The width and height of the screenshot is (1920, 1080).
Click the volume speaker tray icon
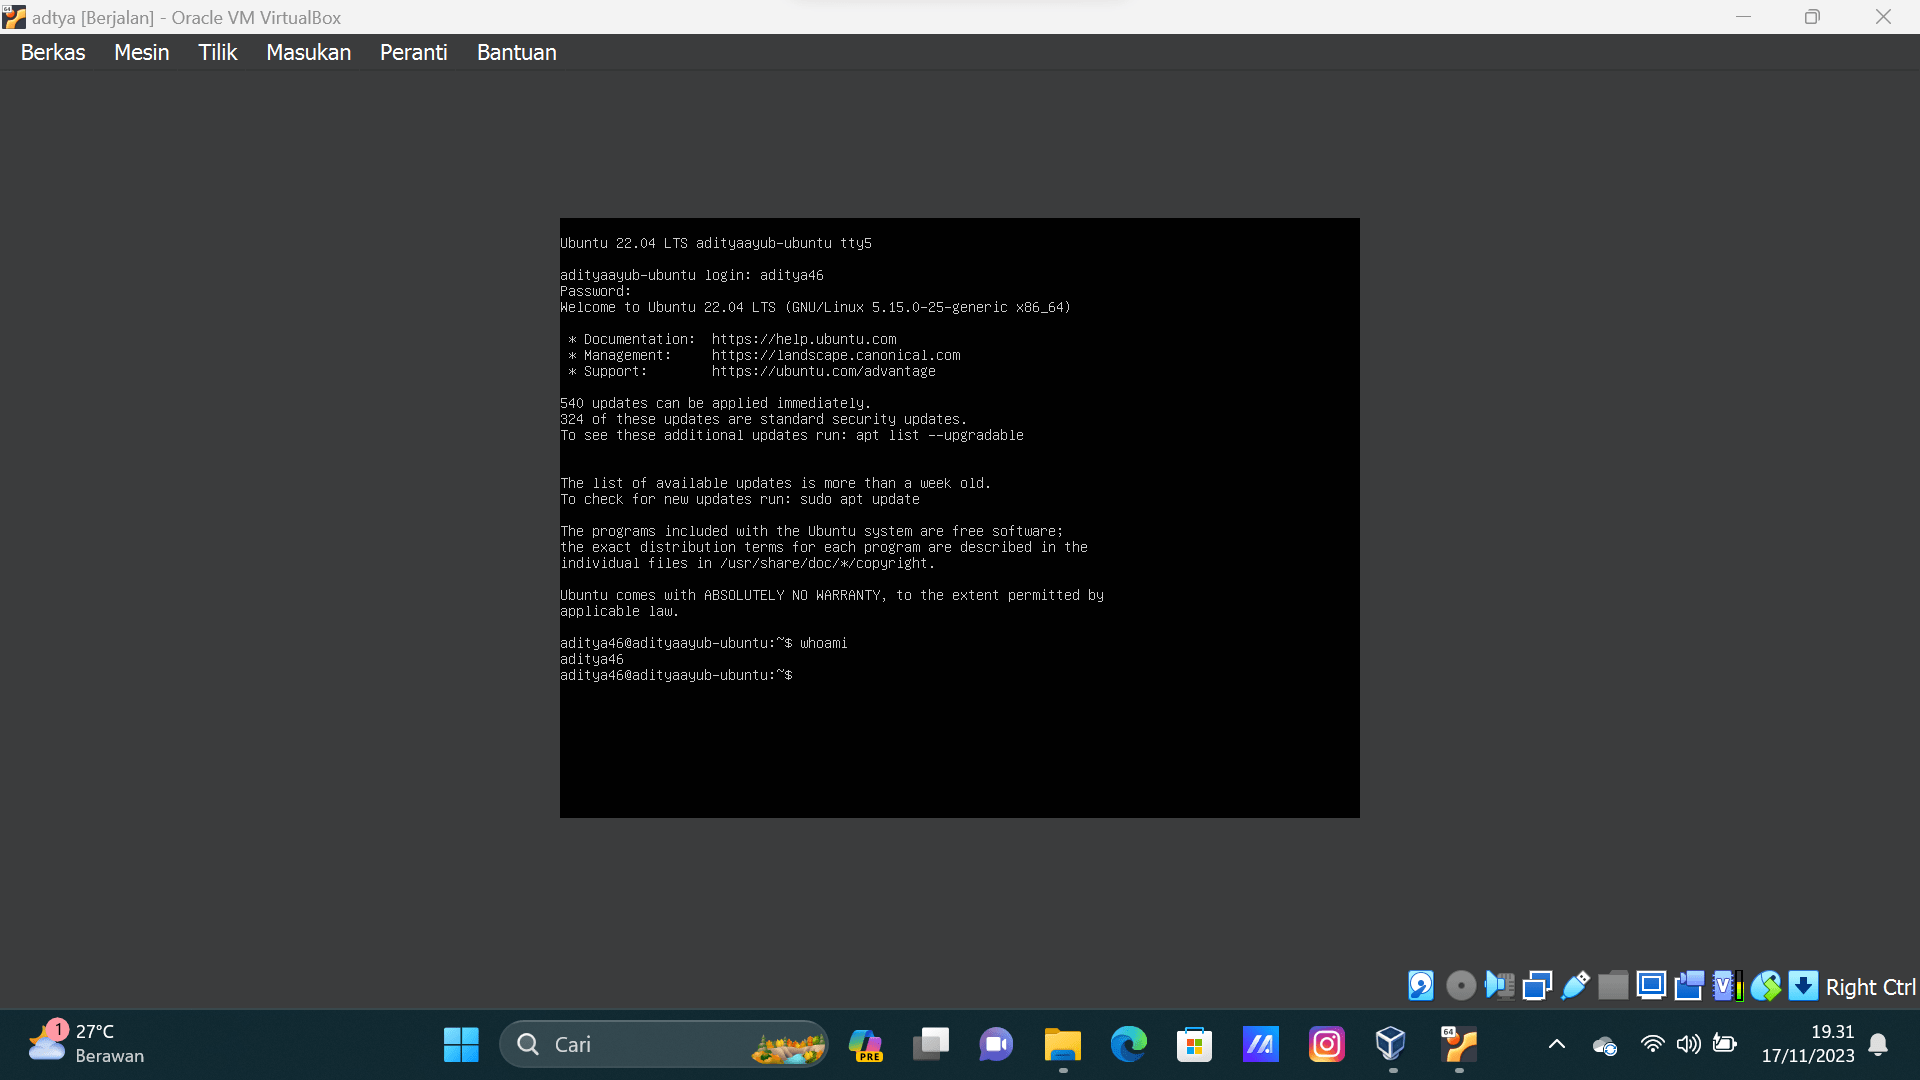(x=1689, y=1045)
